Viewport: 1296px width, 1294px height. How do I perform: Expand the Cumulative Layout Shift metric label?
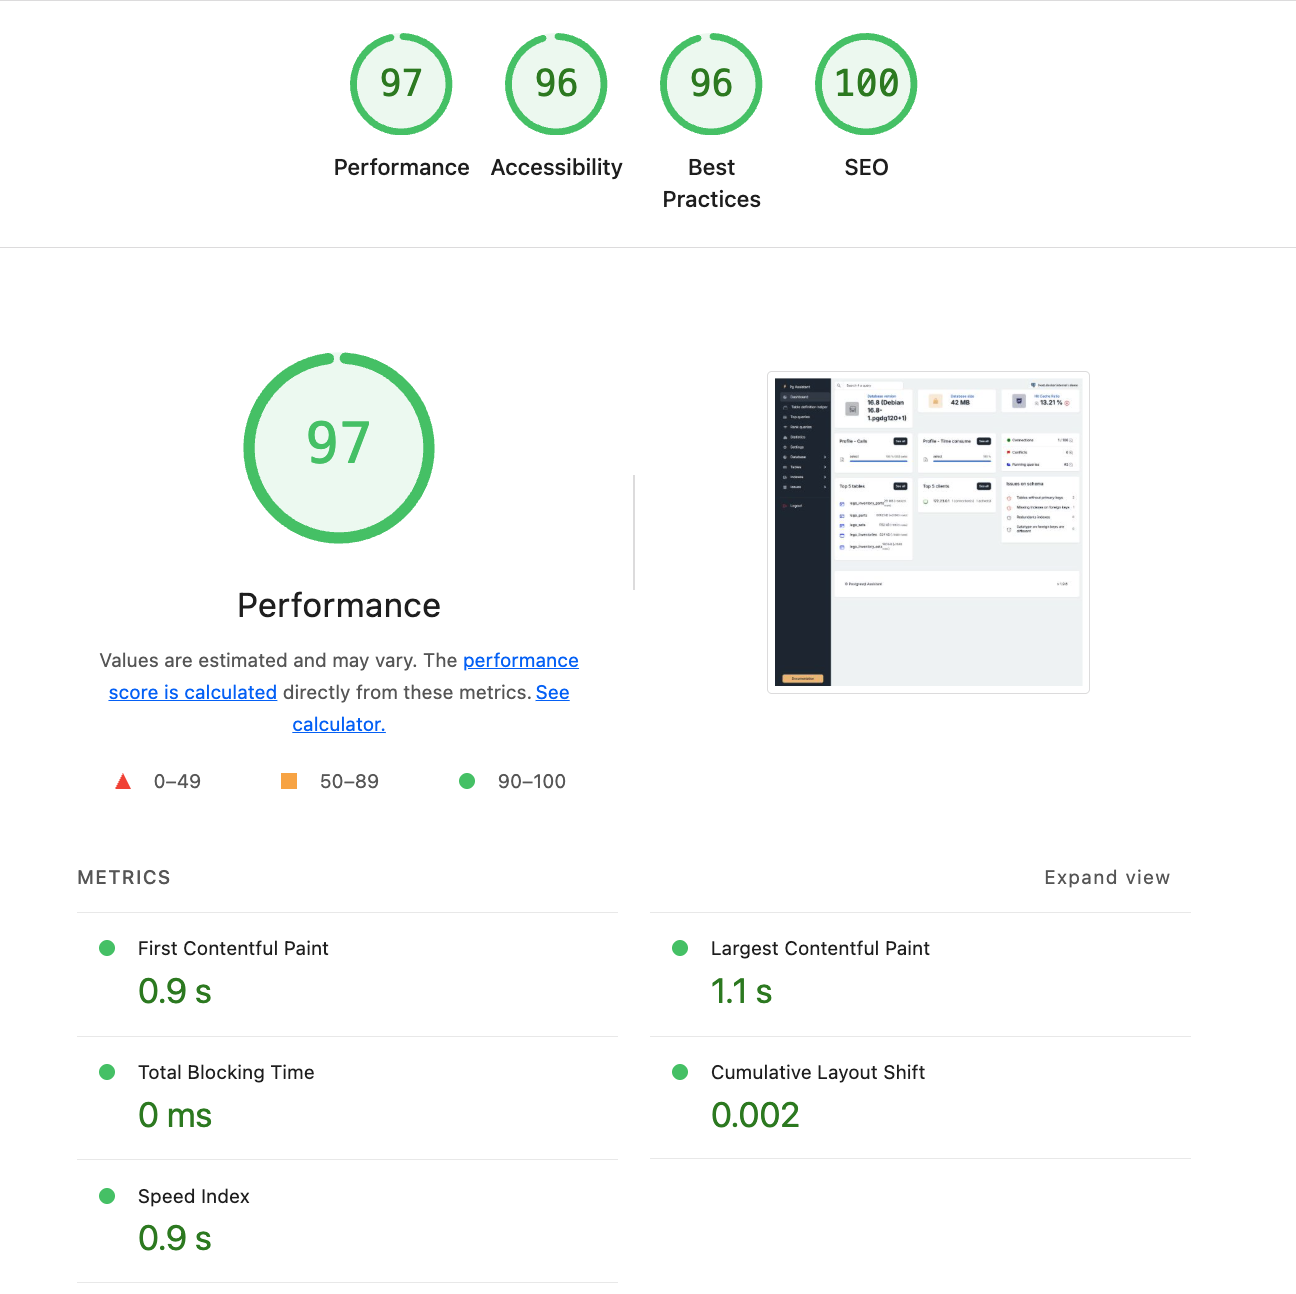(817, 1072)
